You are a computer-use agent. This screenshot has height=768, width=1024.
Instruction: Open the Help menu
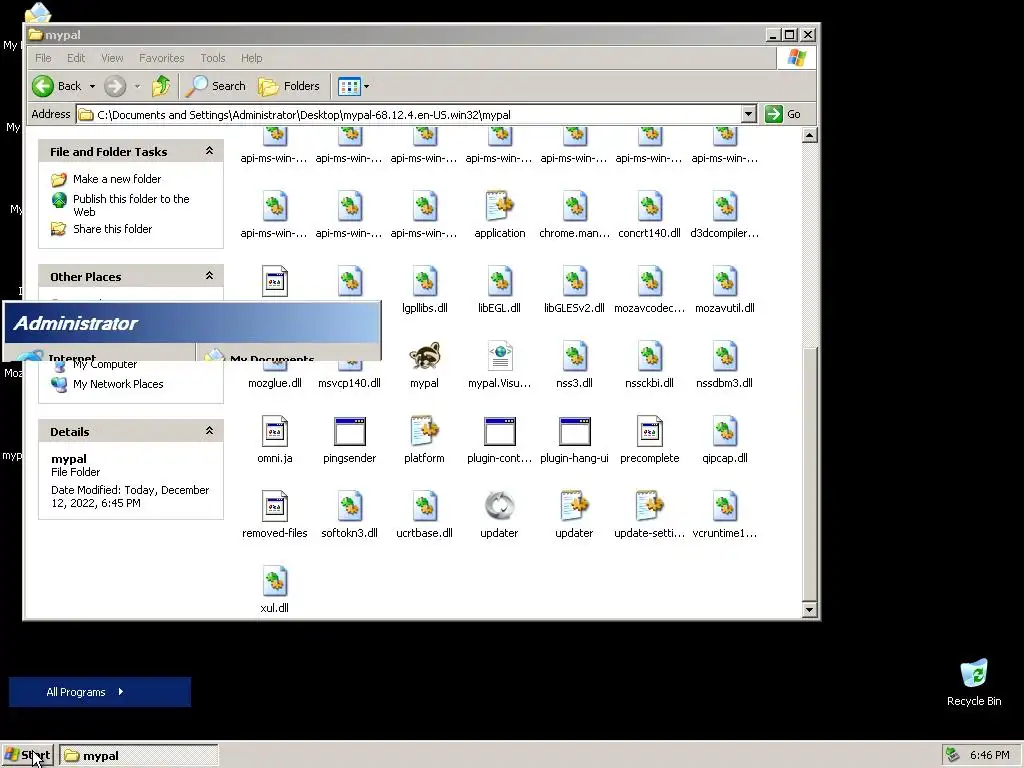point(251,58)
